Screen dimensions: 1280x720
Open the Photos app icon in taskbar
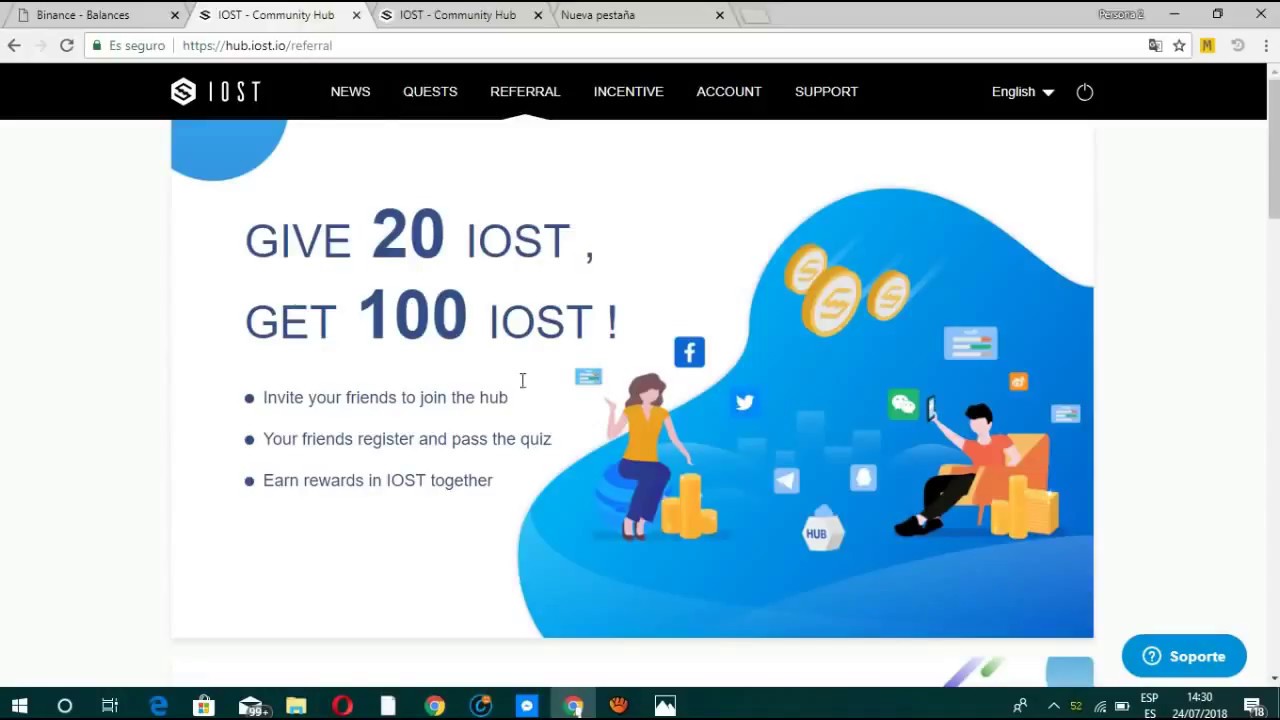coord(665,706)
